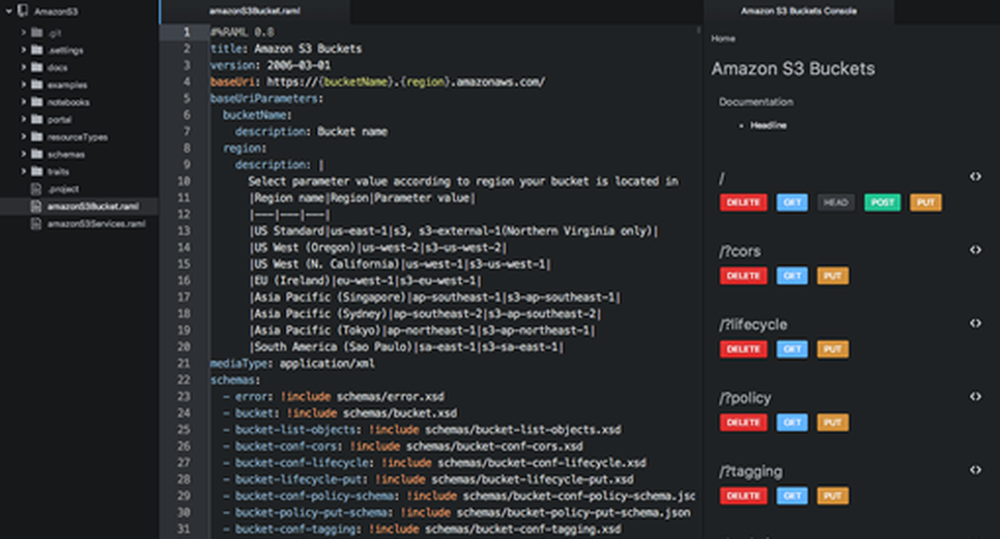This screenshot has width=1000, height=539.
Task: Click GET on the / resource
Action: (792, 202)
